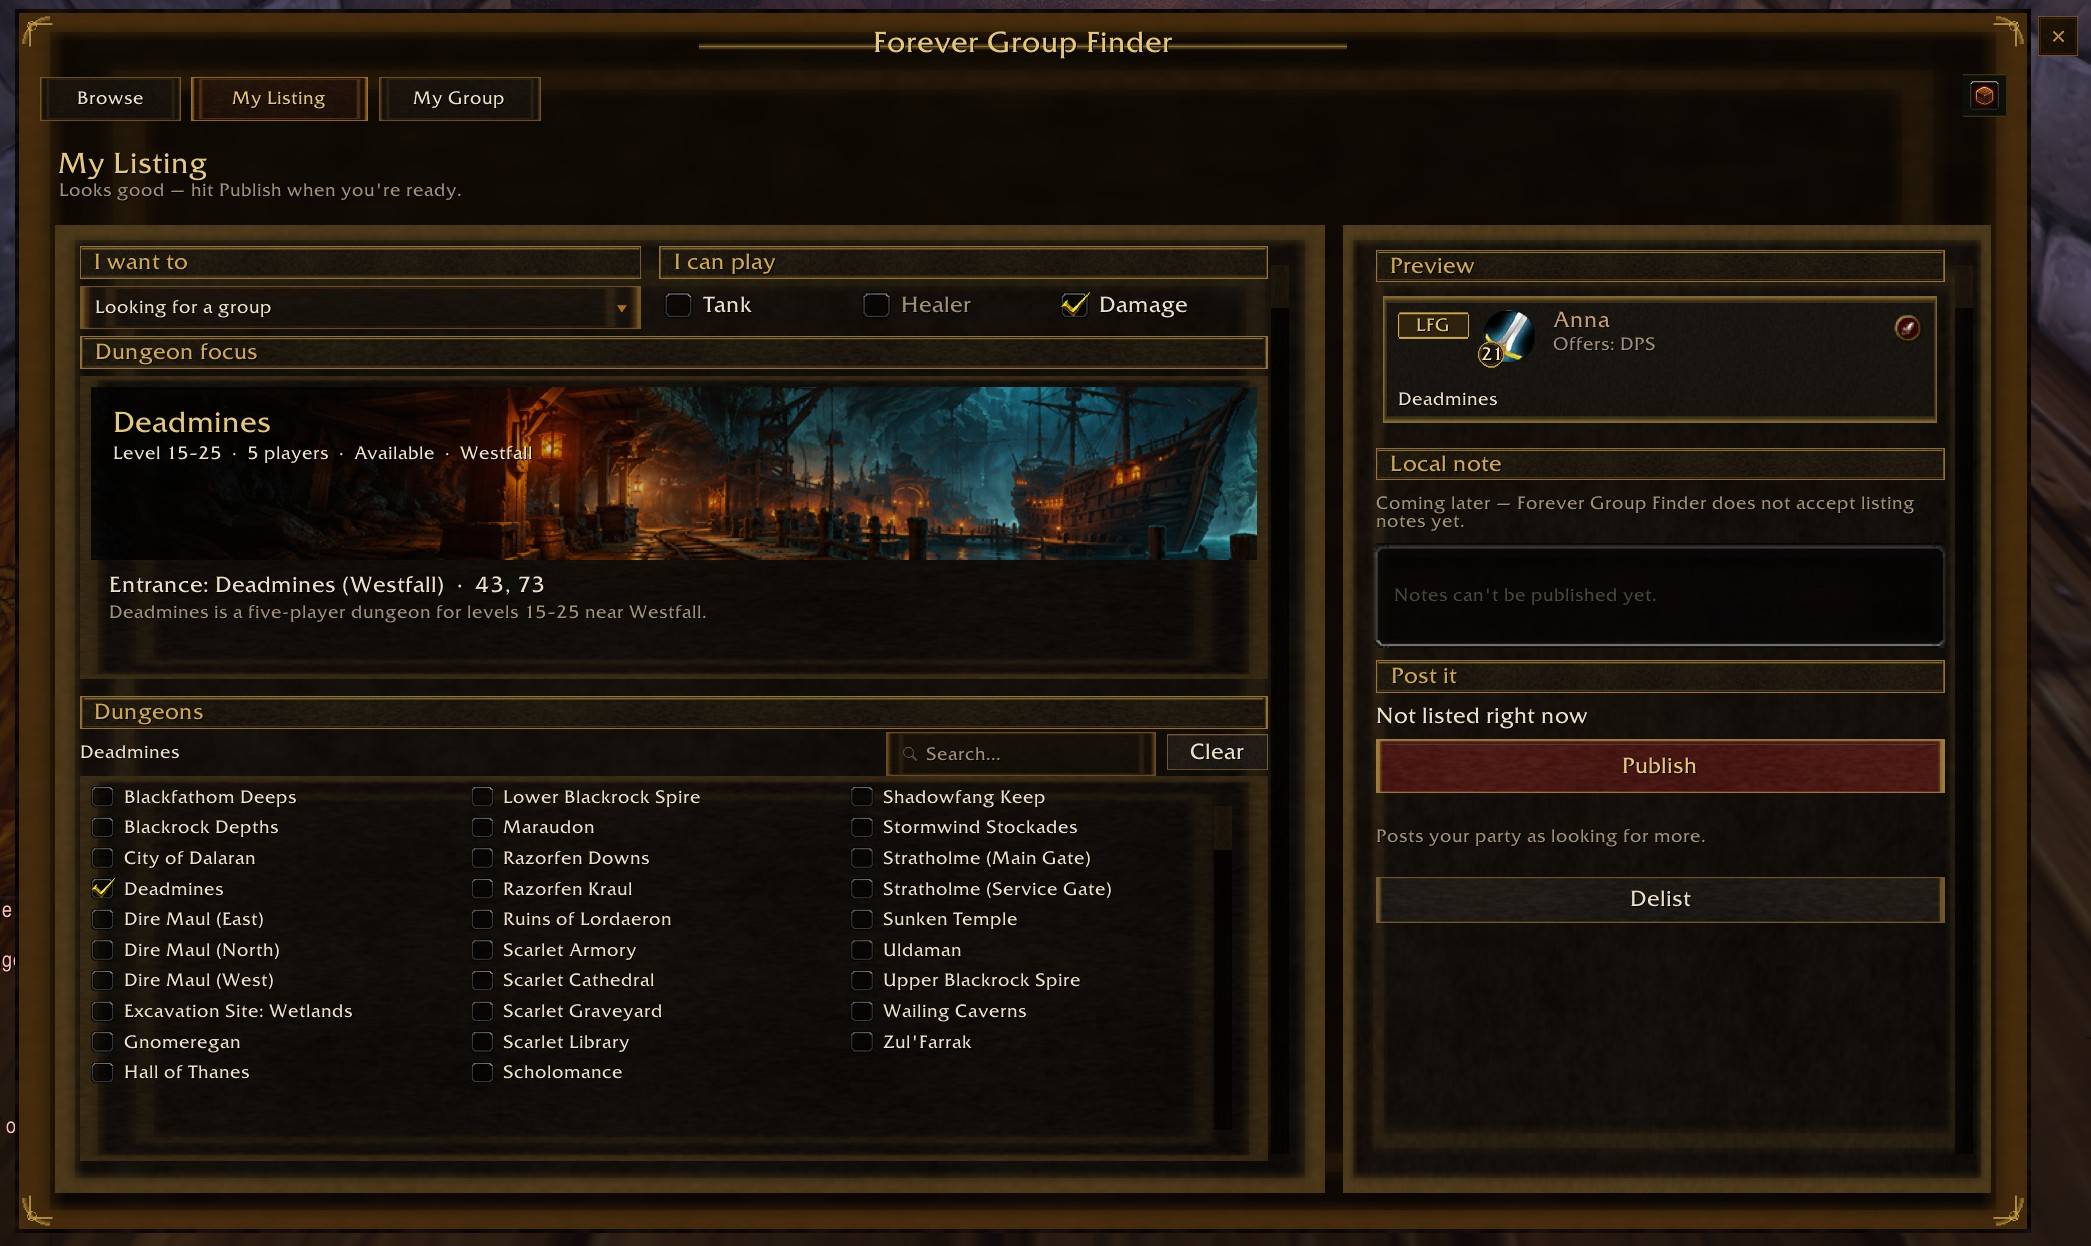Viewport: 2091px width, 1246px height.
Task: Check the Shadowfang Keep dungeon
Action: click(x=861, y=797)
